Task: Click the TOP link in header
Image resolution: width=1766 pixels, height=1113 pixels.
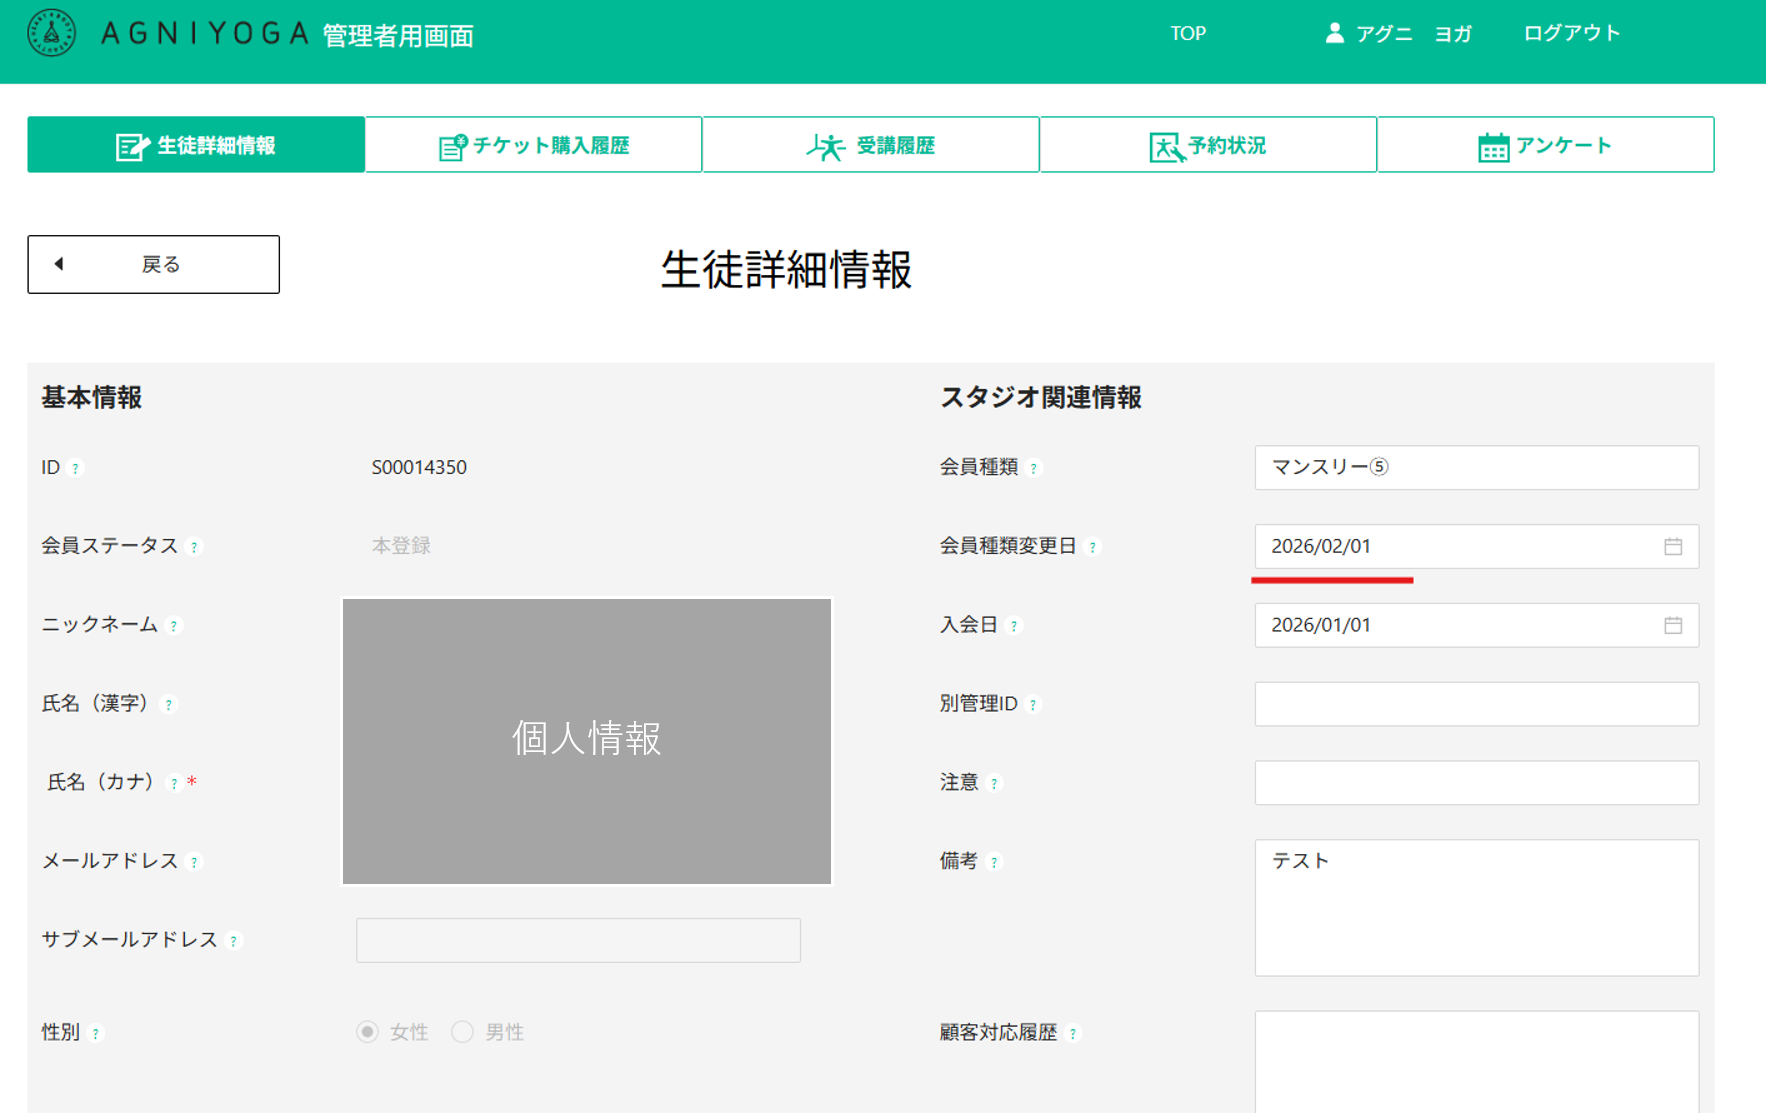Action: coord(1188,33)
